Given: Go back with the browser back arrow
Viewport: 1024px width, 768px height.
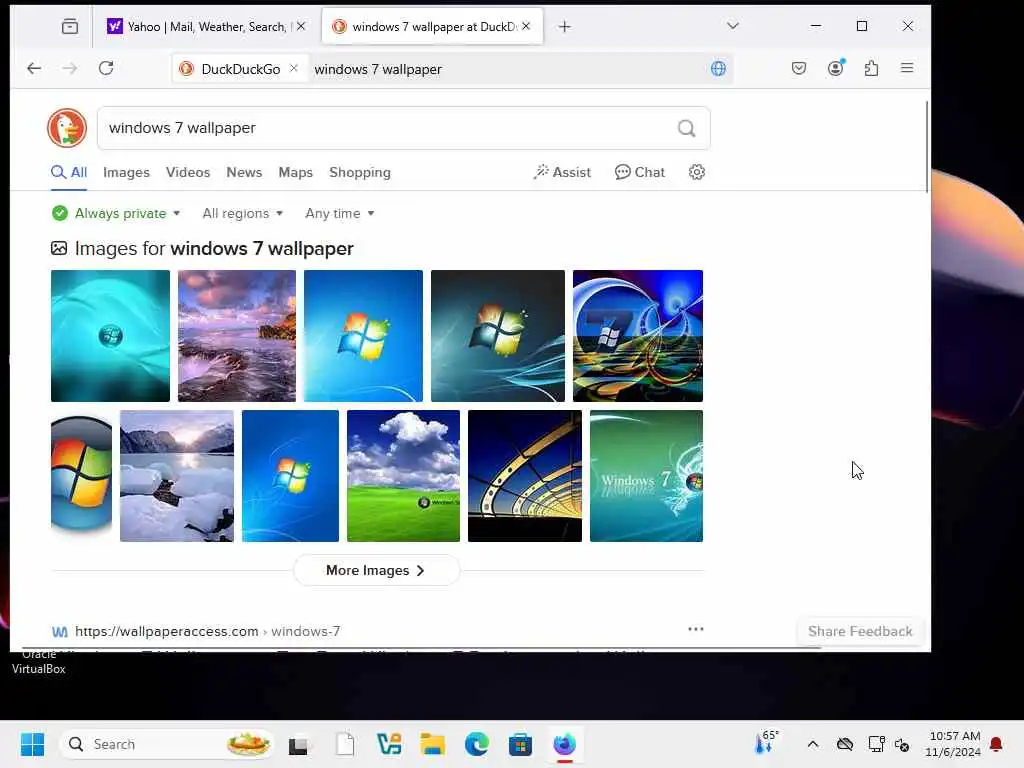Looking at the screenshot, I should pyautogui.click(x=34, y=68).
